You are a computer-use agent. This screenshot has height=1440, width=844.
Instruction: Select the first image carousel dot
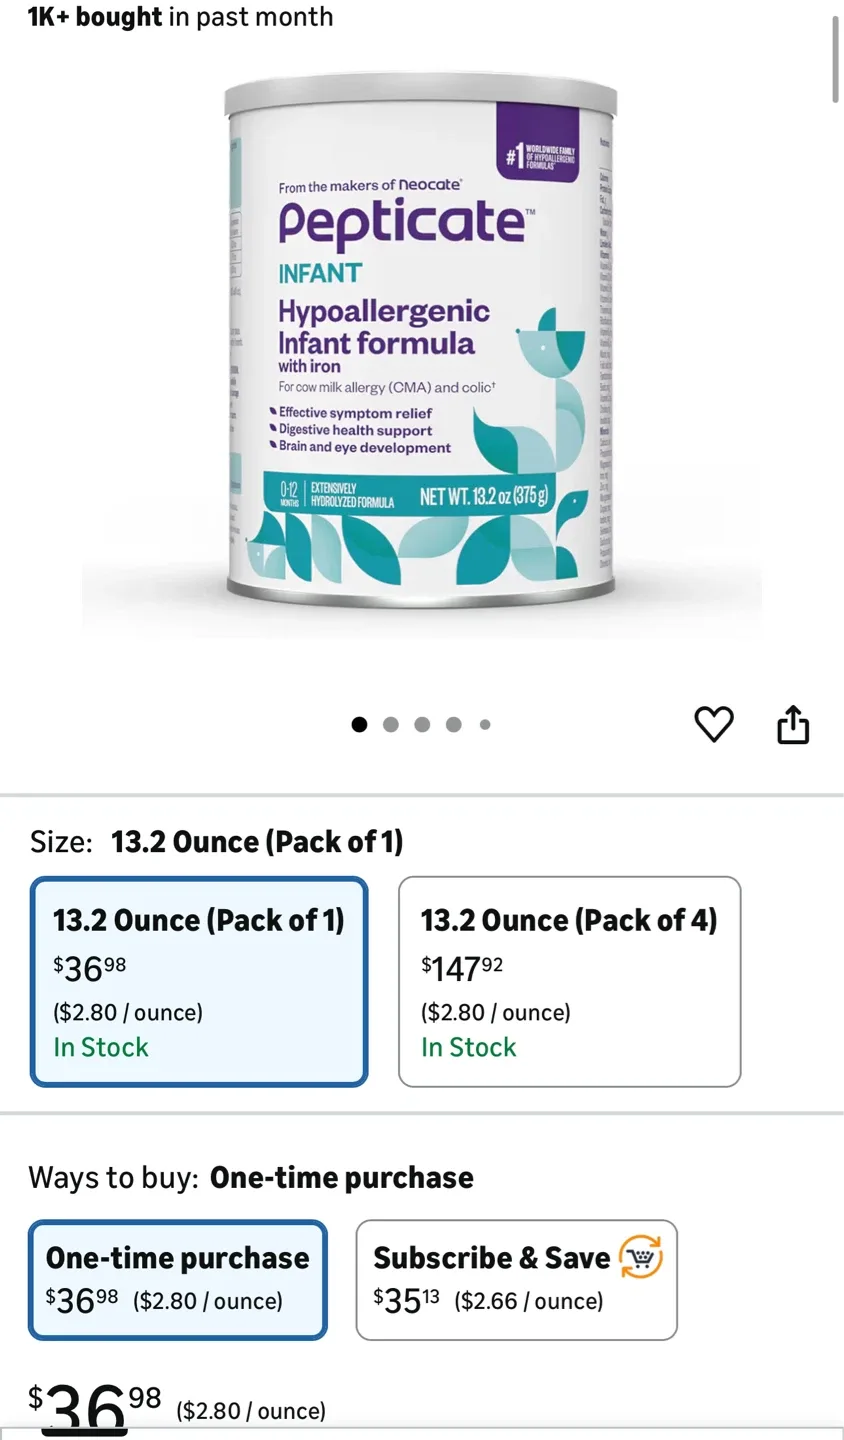(360, 724)
